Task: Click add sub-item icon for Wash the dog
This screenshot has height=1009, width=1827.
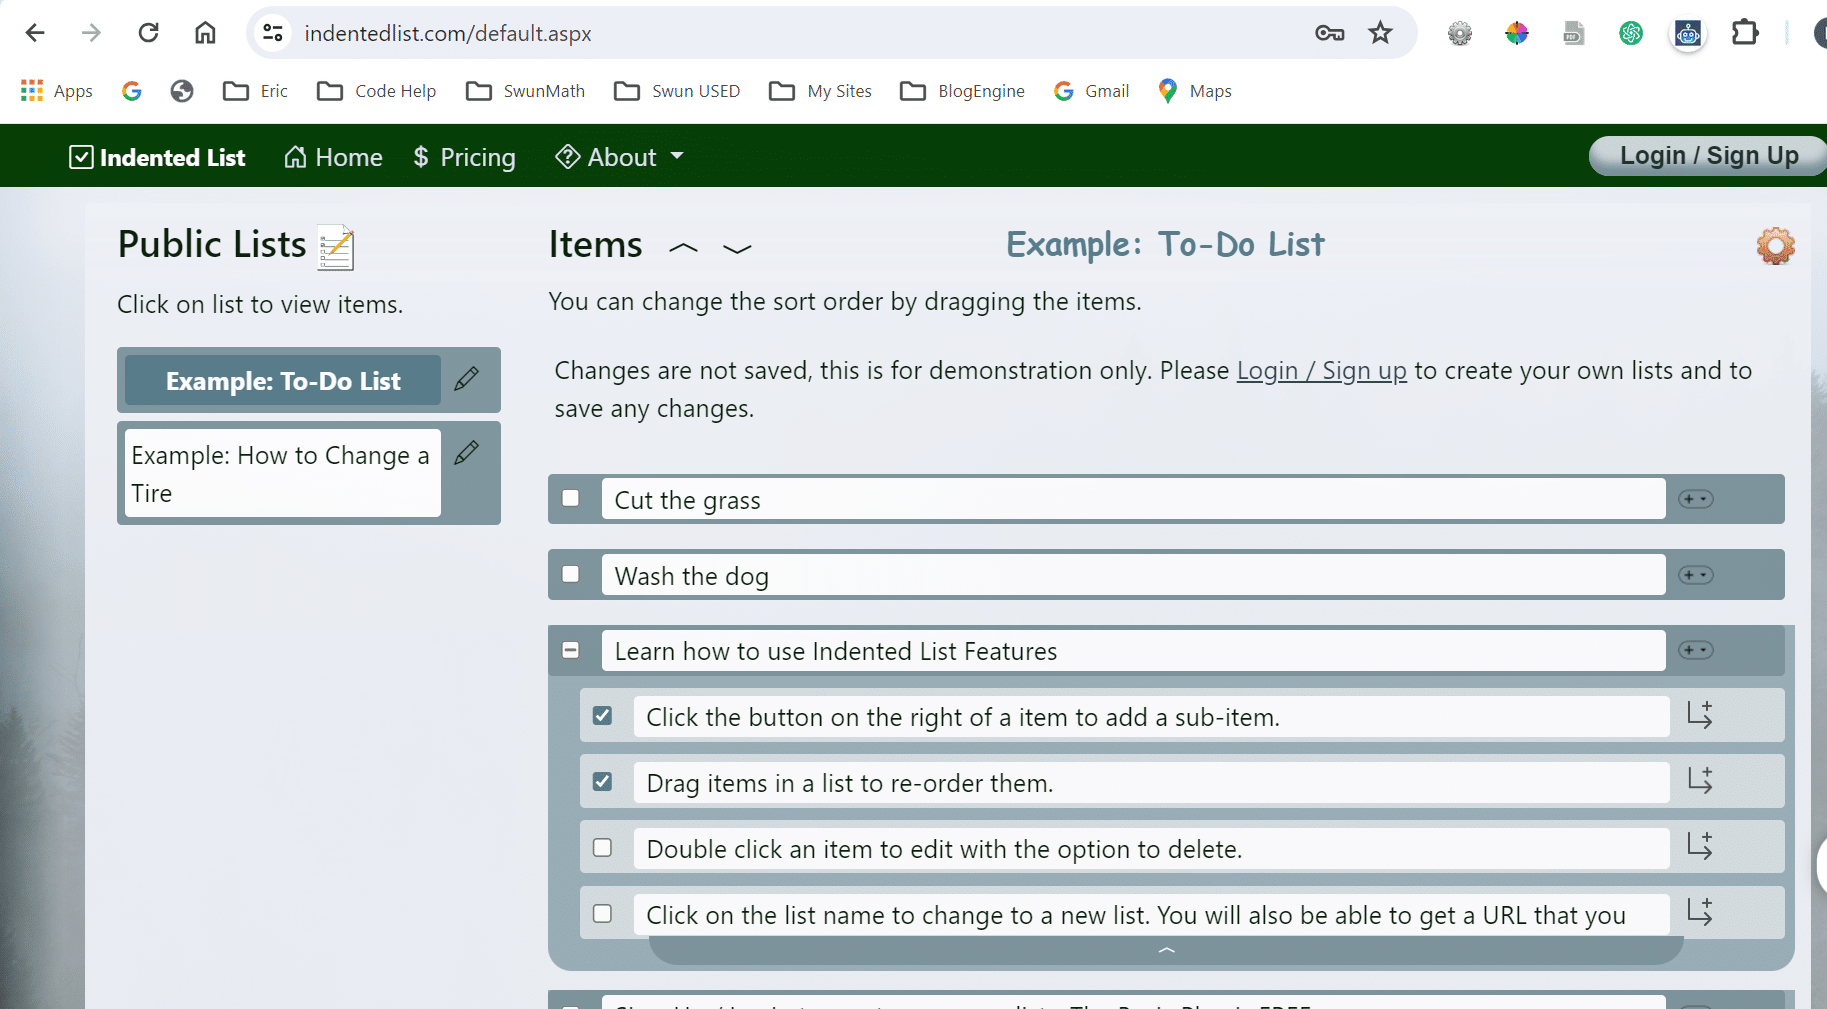Action: click(x=1695, y=575)
